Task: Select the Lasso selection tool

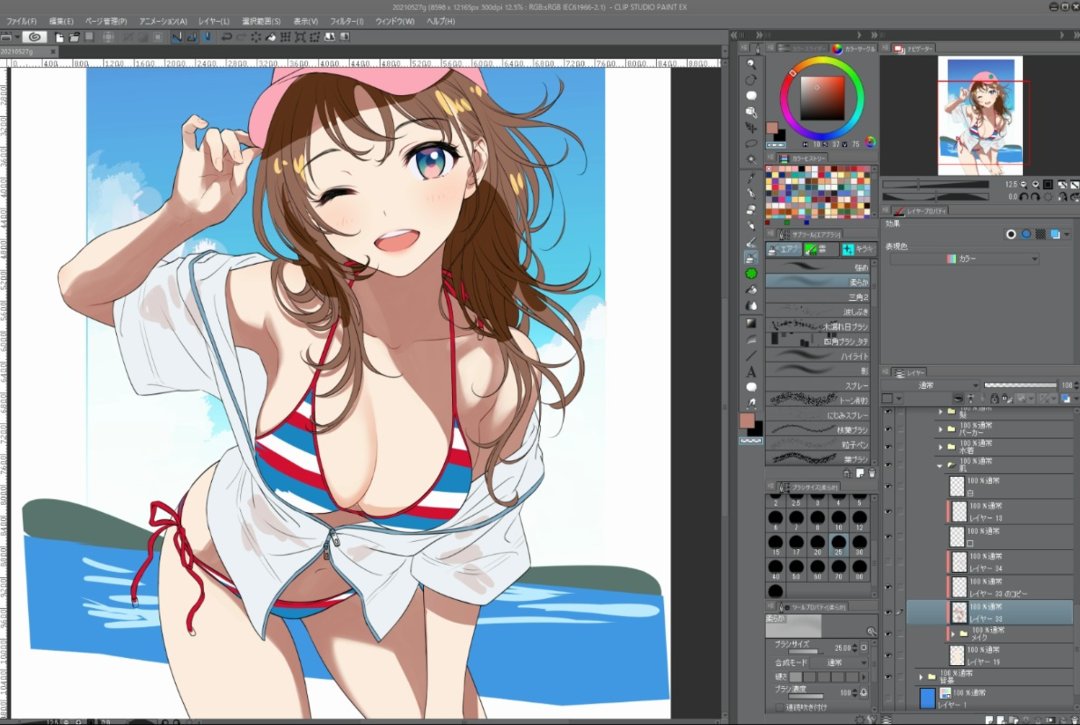Action: pos(751,144)
